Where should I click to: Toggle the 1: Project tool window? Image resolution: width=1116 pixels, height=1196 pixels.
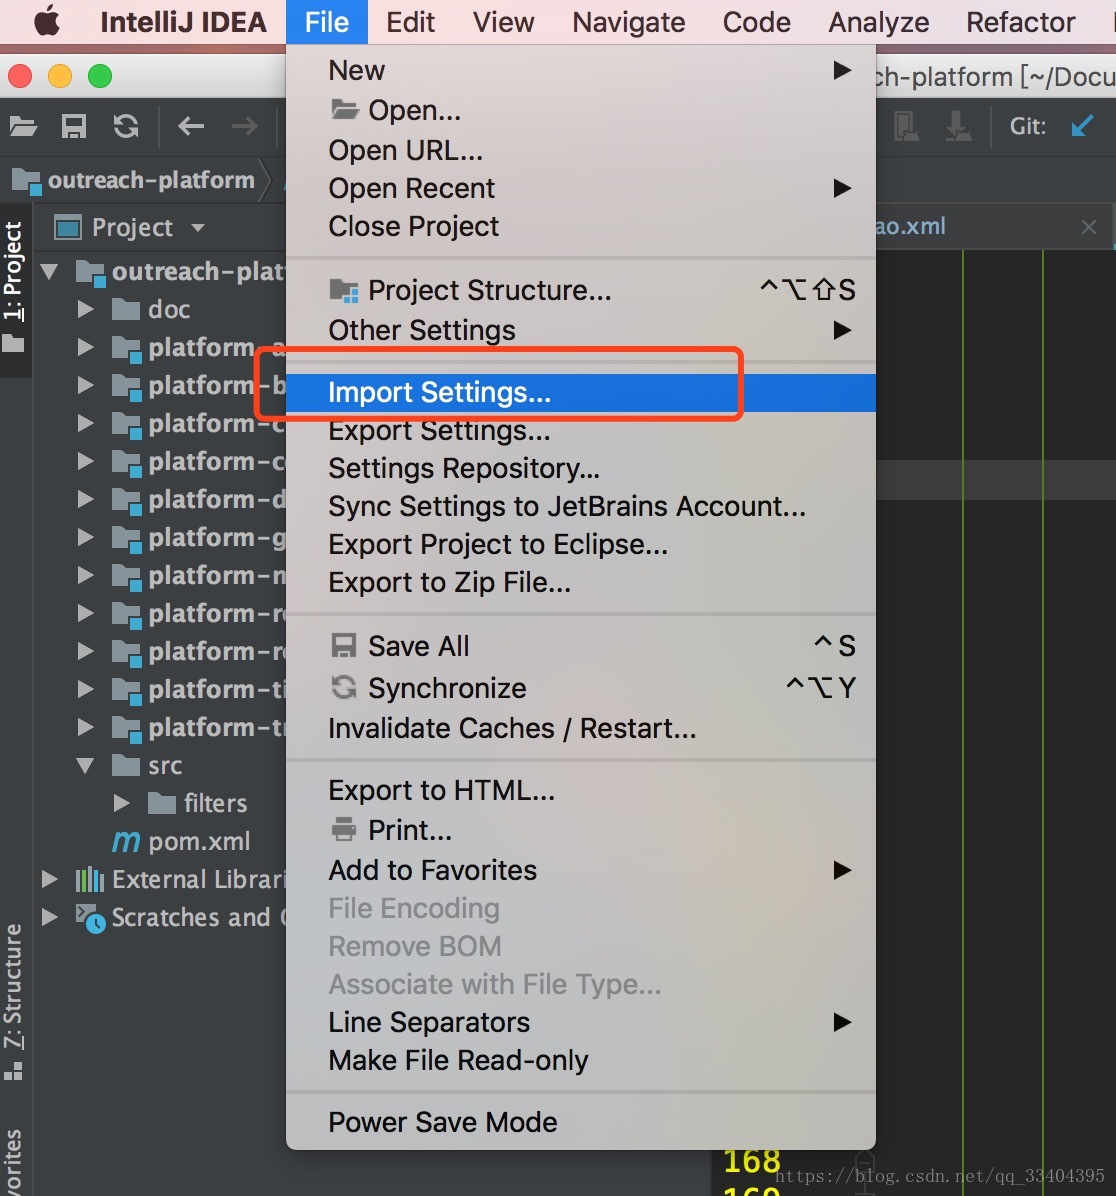point(14,288)
